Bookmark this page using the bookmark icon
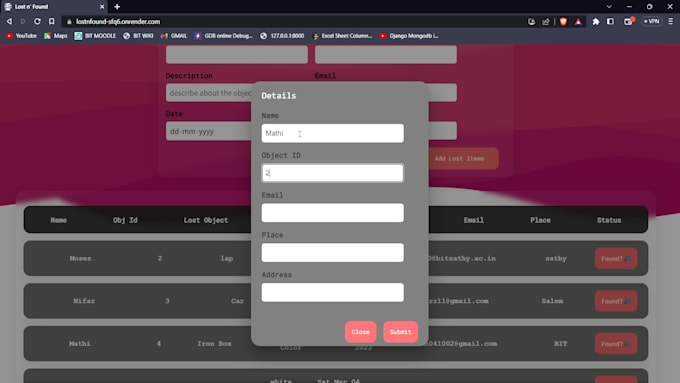The height and width of the screenshot is (383, 680). point(52,21)
